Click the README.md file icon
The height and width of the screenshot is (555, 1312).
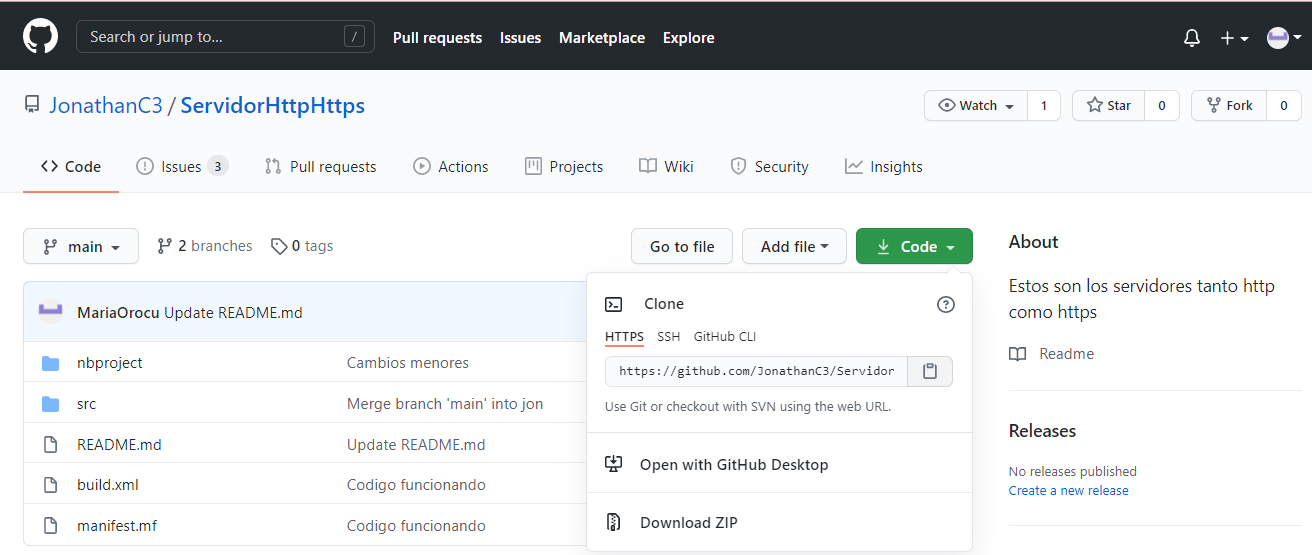(x=50, y=445)
